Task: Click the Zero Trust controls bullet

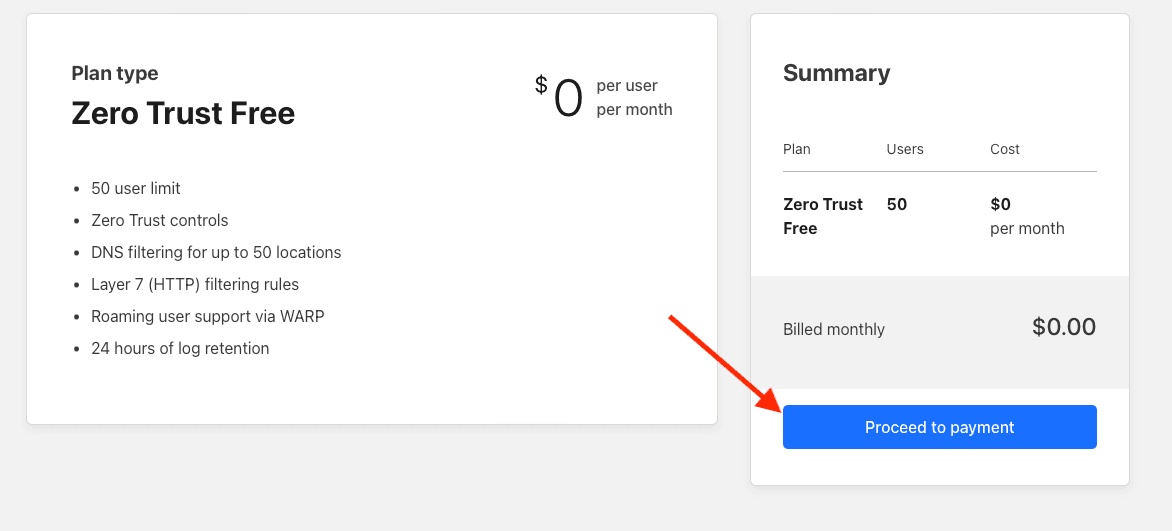Action: pyautogui.click(x=160, y=221)
